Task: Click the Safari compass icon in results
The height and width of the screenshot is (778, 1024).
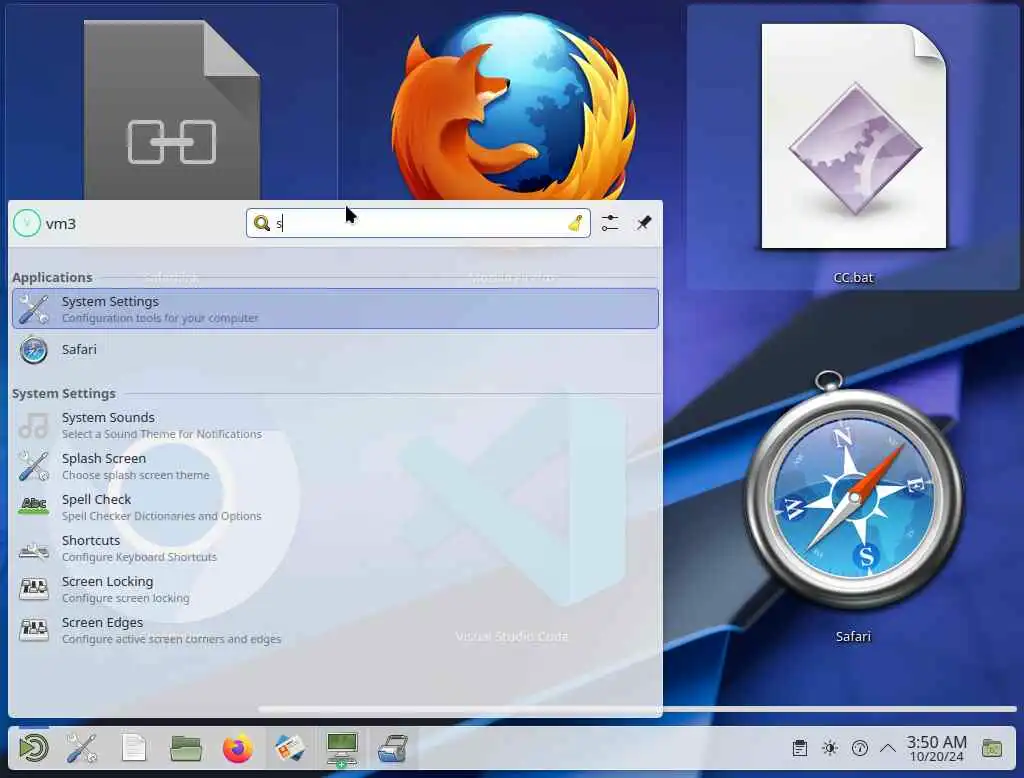Action: [33, 350]
